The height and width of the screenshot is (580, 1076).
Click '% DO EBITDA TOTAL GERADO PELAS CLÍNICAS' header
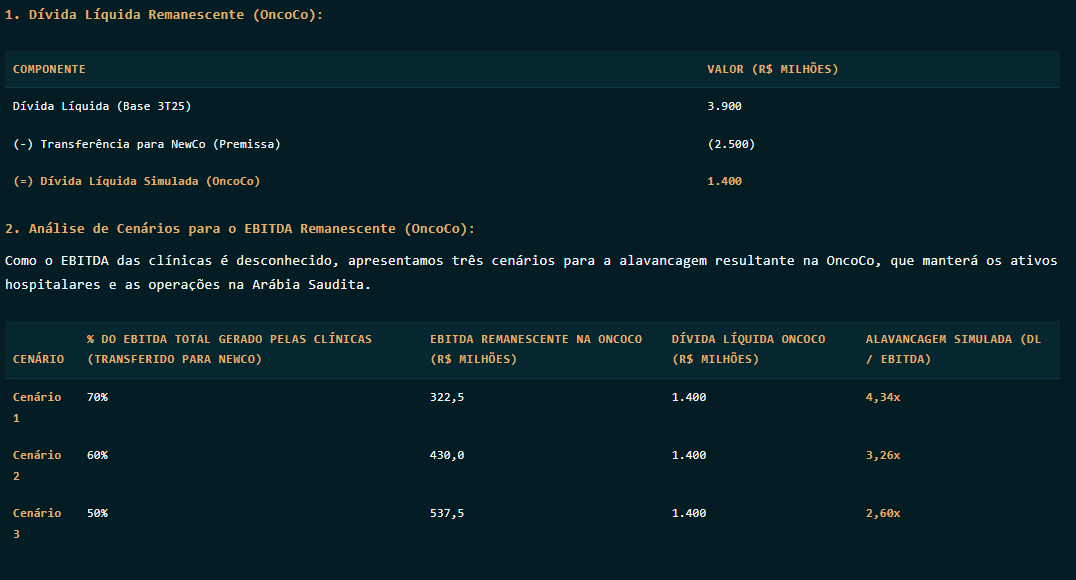pyautogui.click(x=229, y=349)
